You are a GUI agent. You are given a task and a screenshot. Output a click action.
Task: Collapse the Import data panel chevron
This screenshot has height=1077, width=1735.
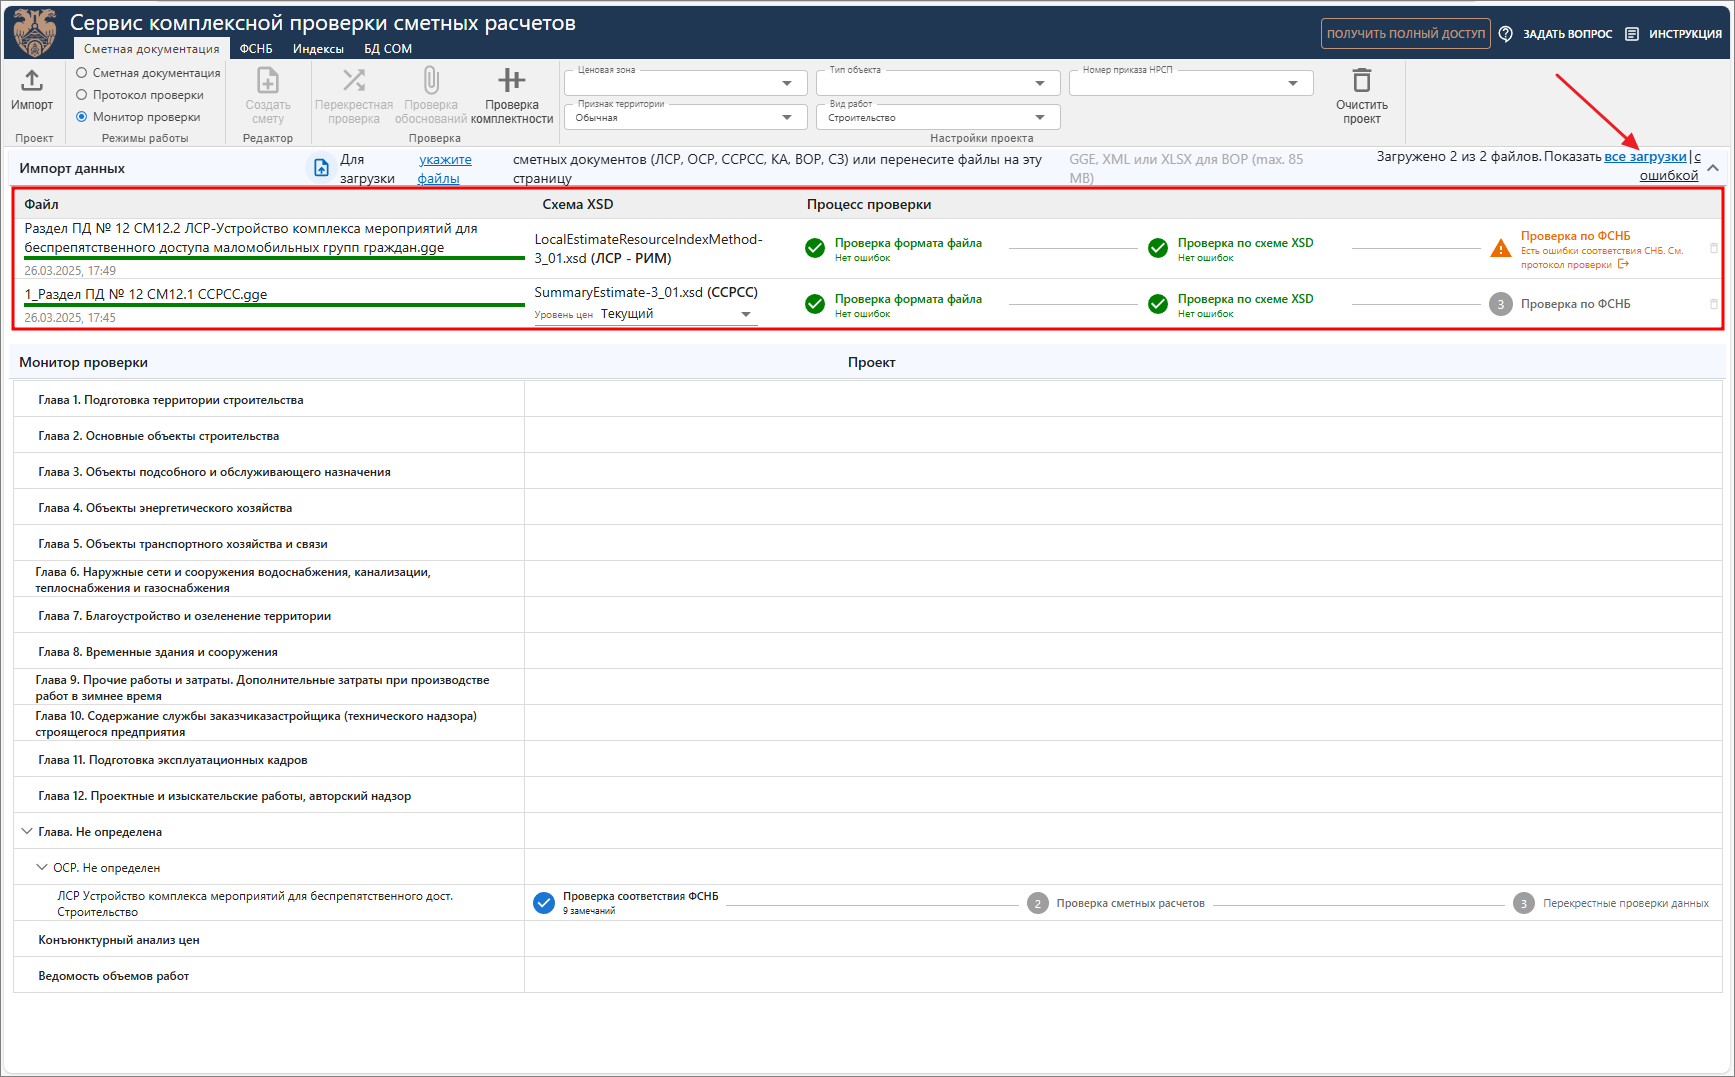point(1713,168)
